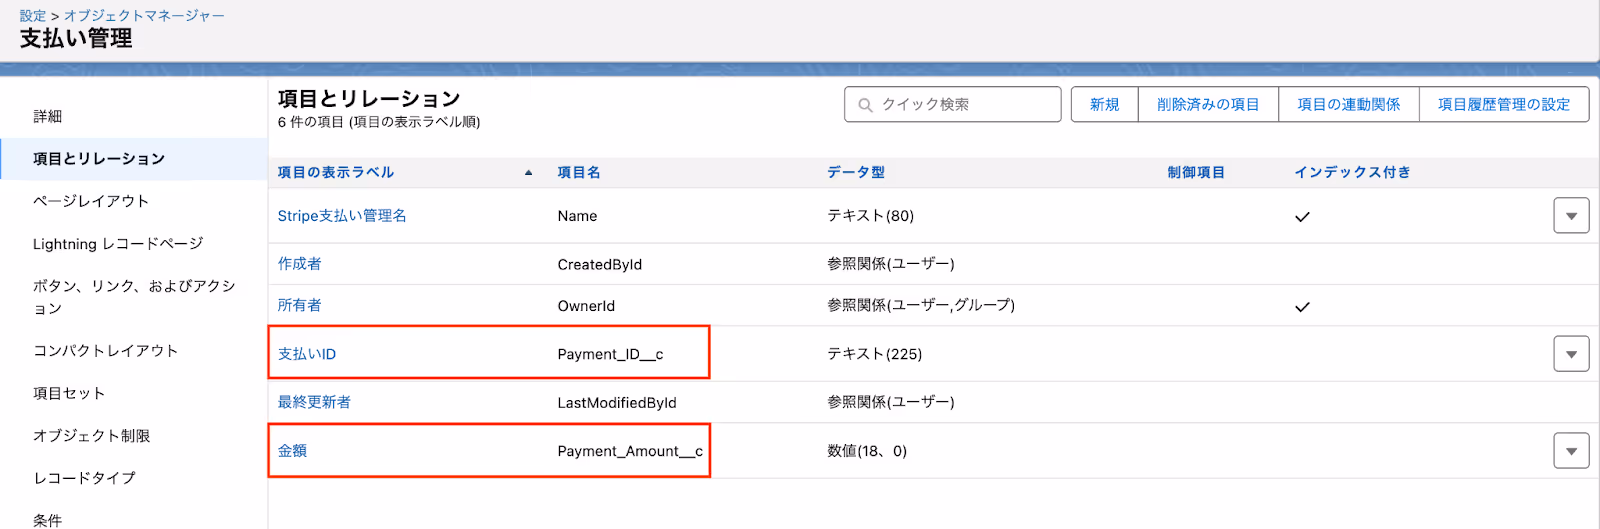Click the 削除済みの項目 button
The image size is (1600, 529).
point(1208,104)
